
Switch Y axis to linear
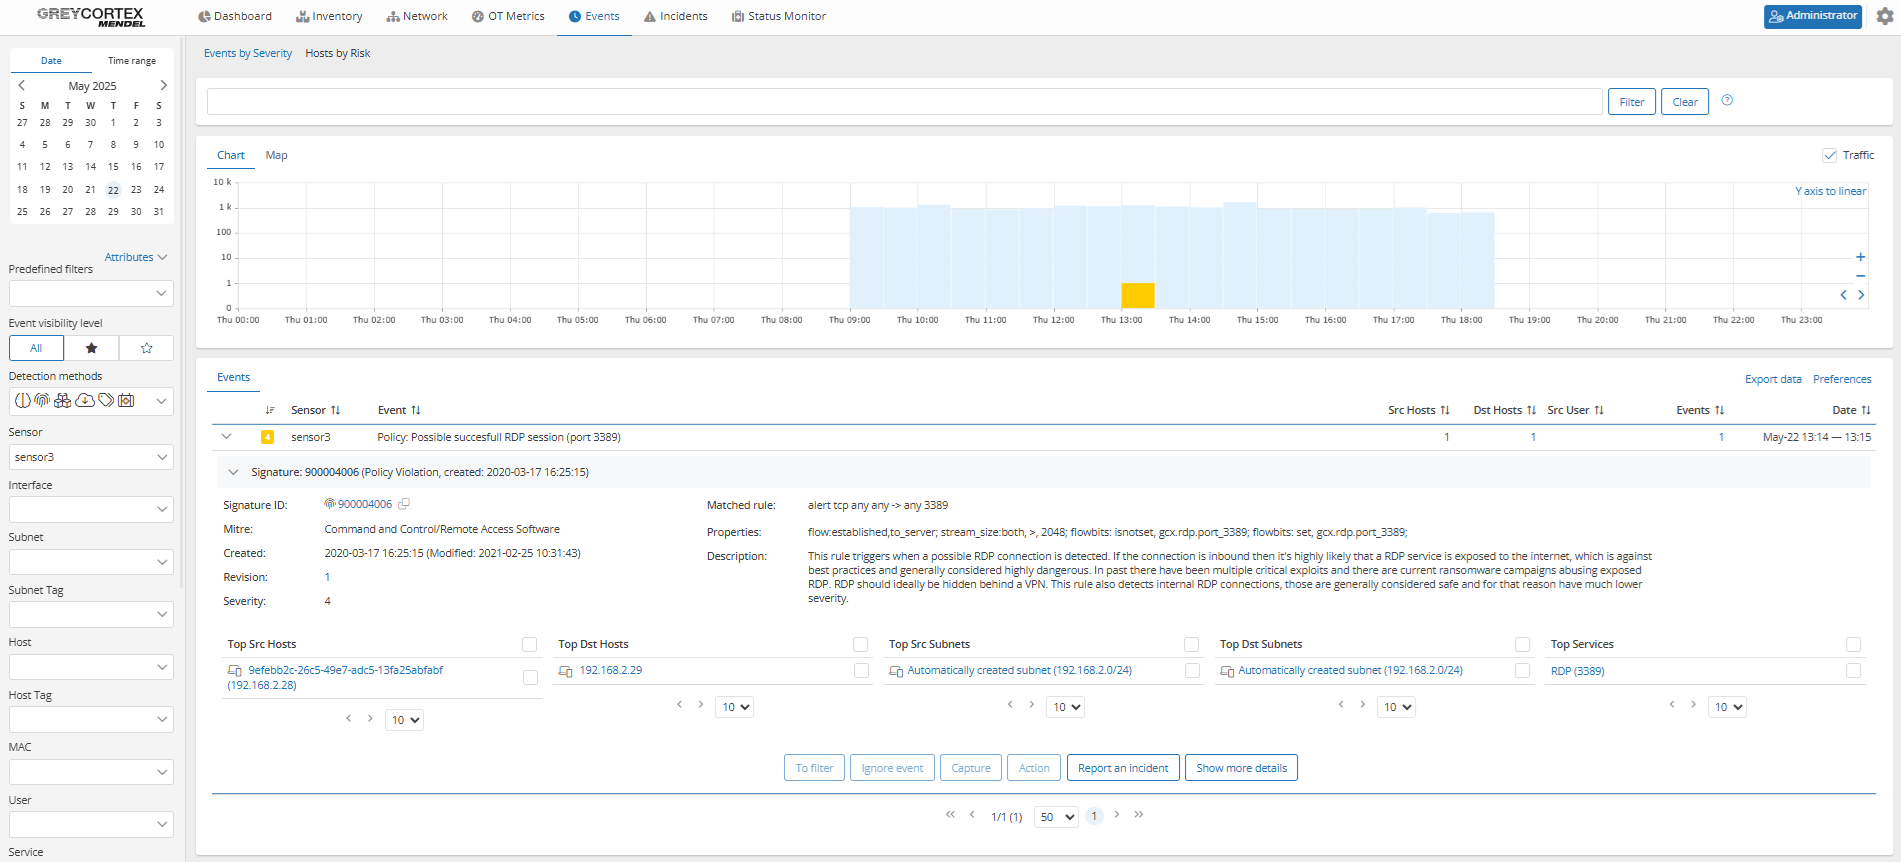[x=1830, y=191]
